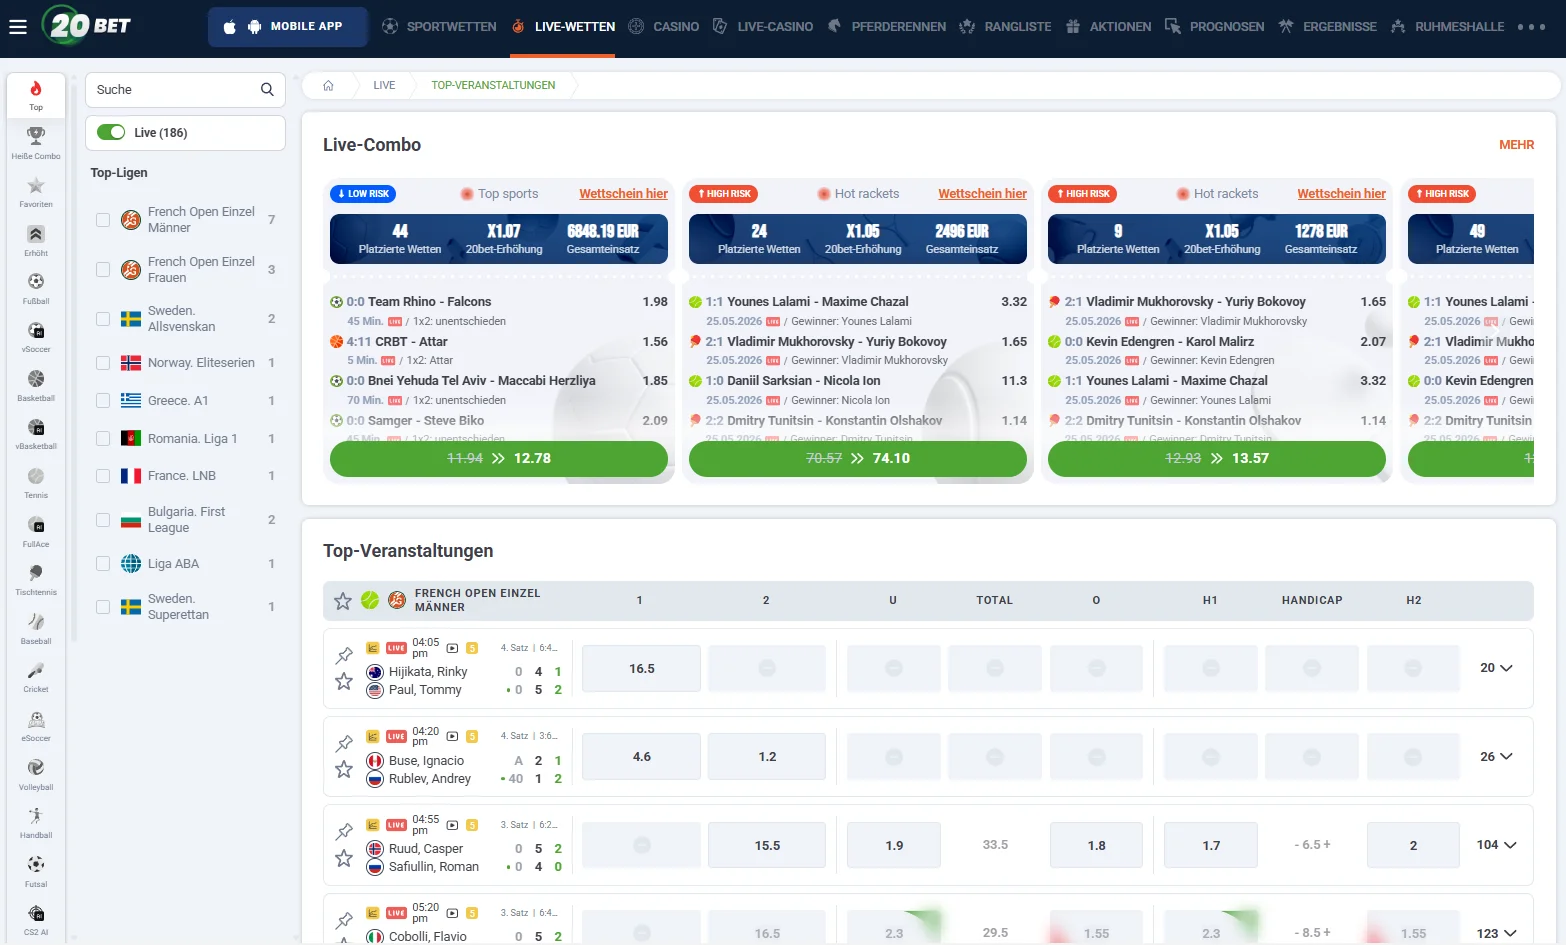Open the Aktionen tab

pos(1108,27)
